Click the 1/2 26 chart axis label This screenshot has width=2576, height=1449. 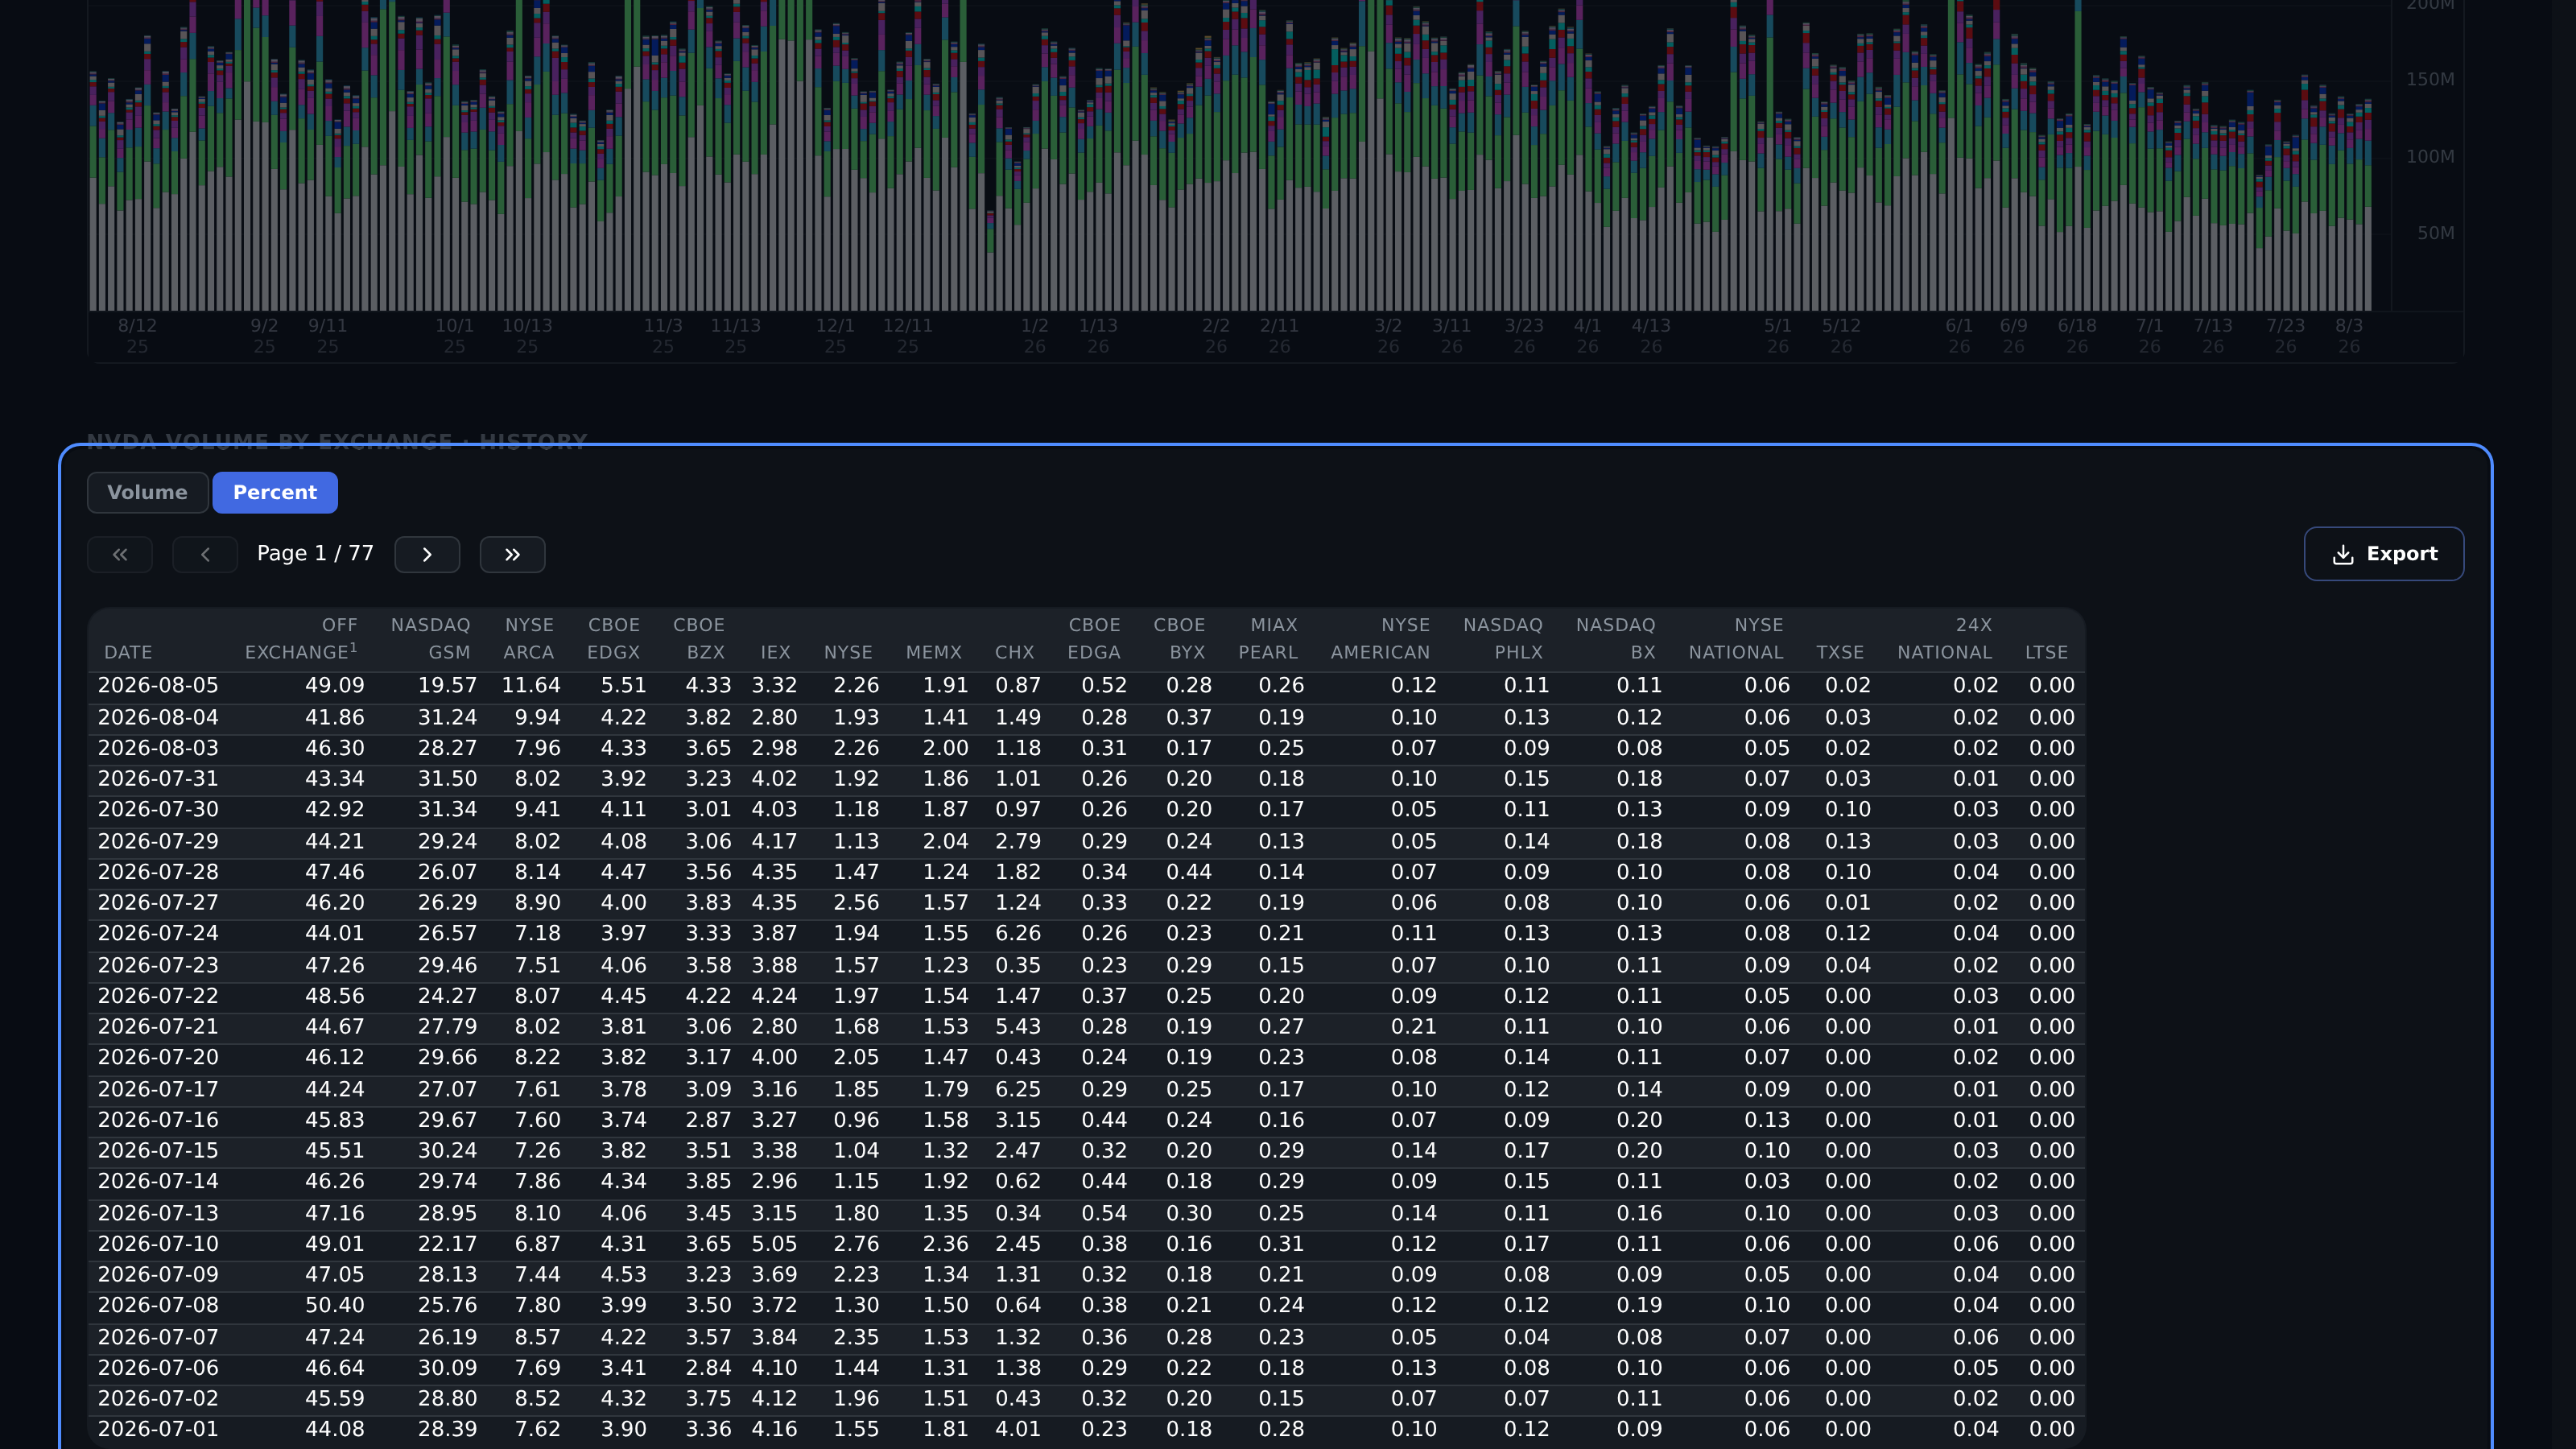[x=1035, y=336]
